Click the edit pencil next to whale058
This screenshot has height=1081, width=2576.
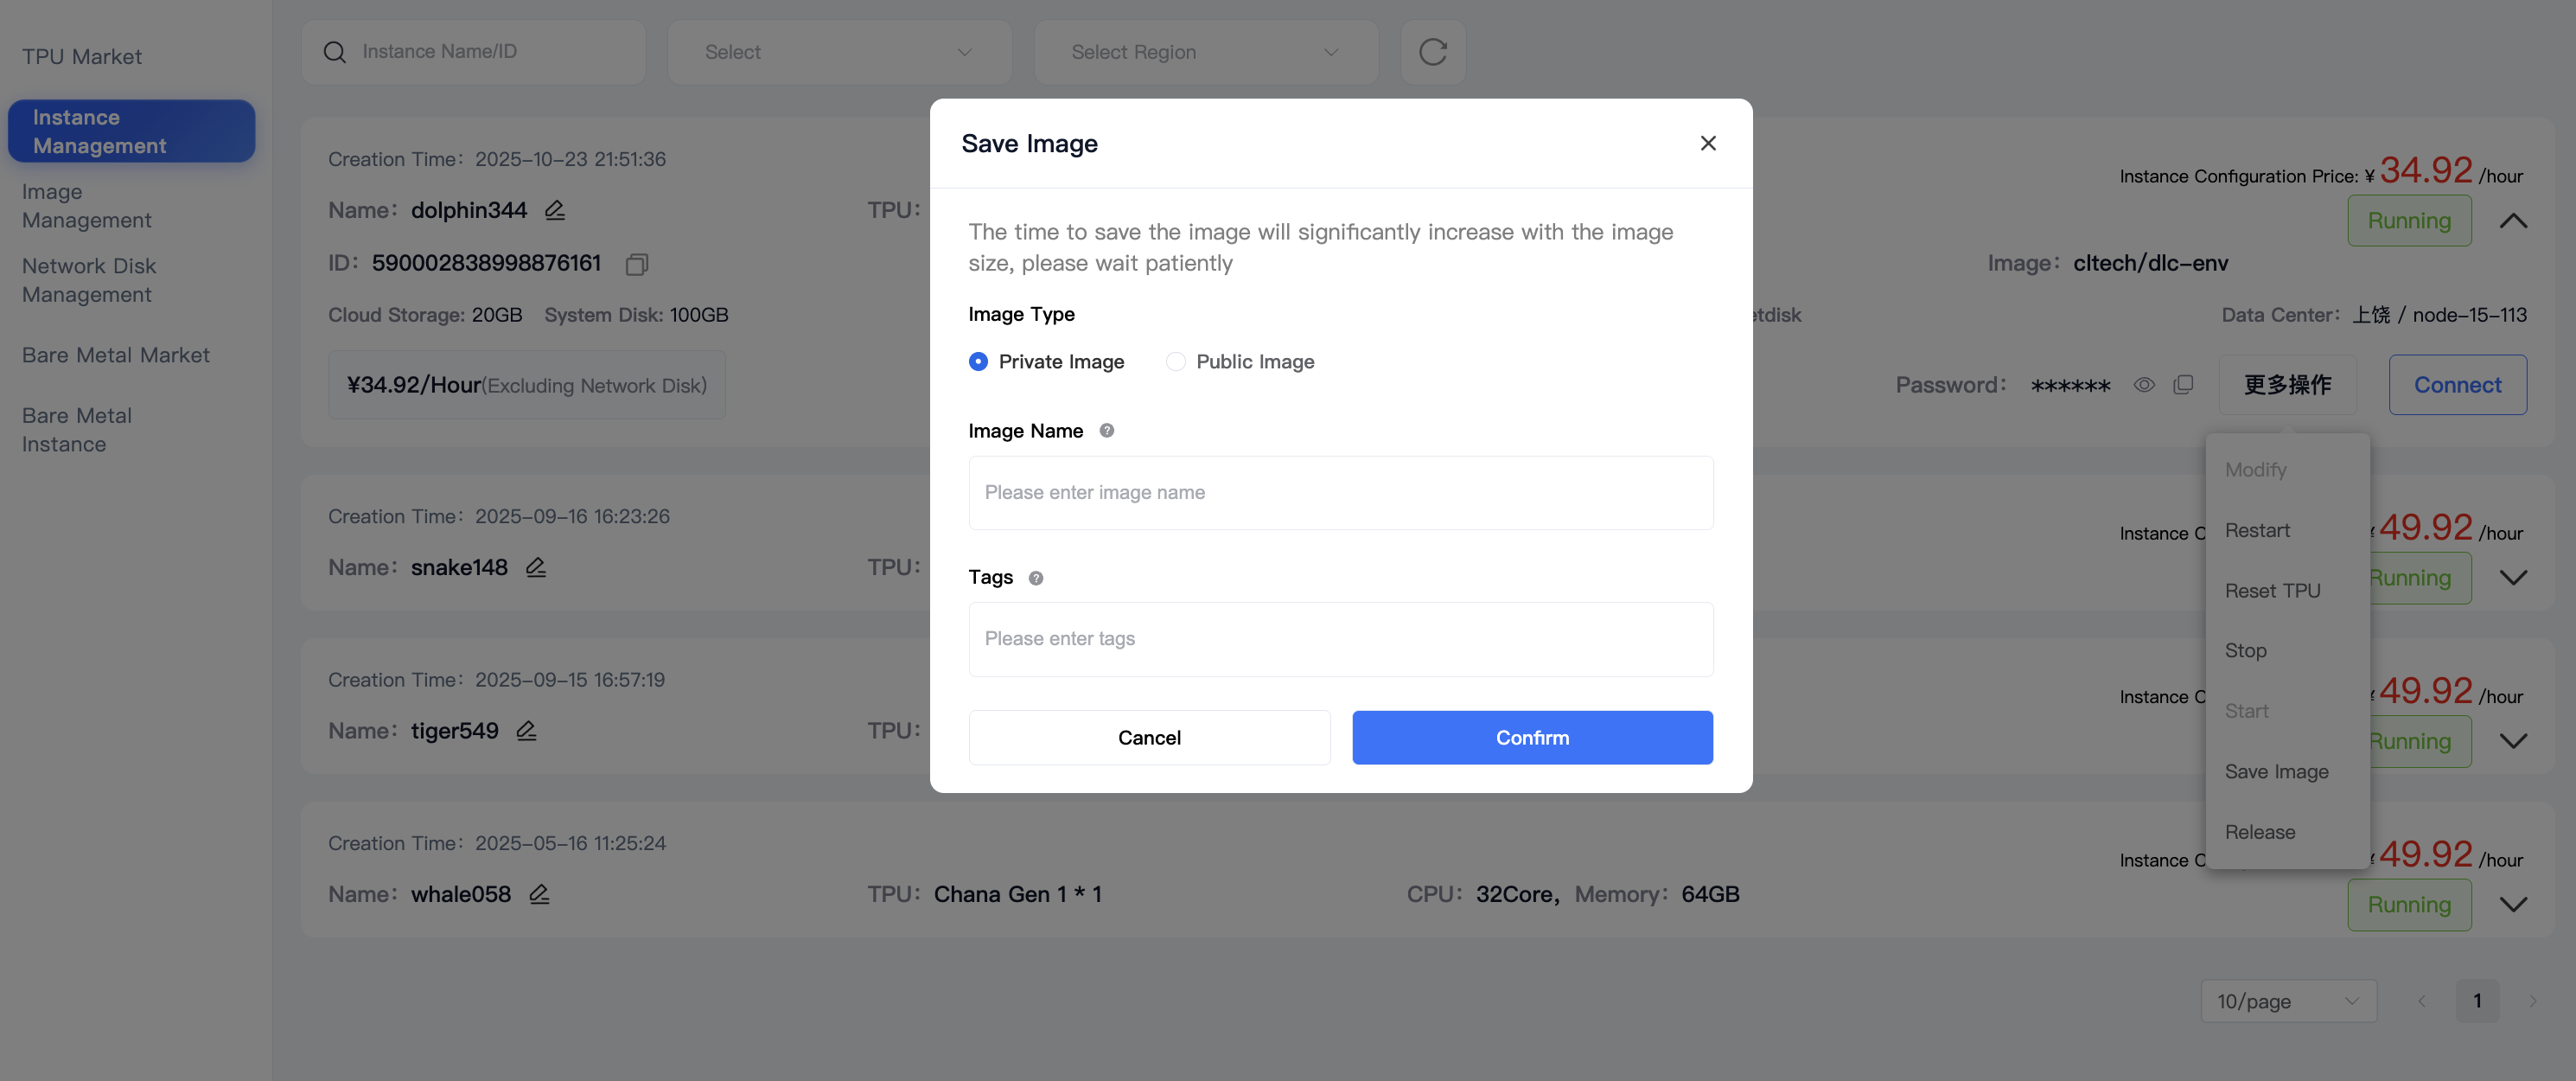tap(539, 894)
